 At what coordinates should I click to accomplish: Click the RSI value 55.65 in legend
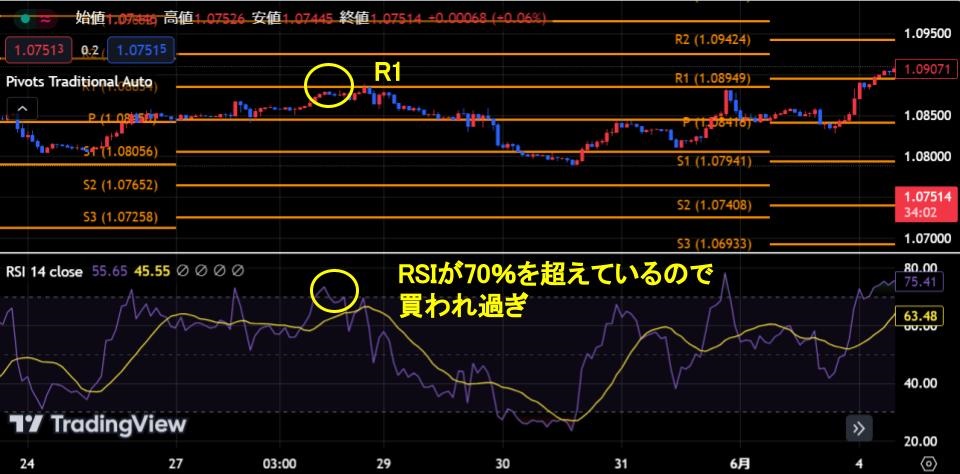pos(109,271)
